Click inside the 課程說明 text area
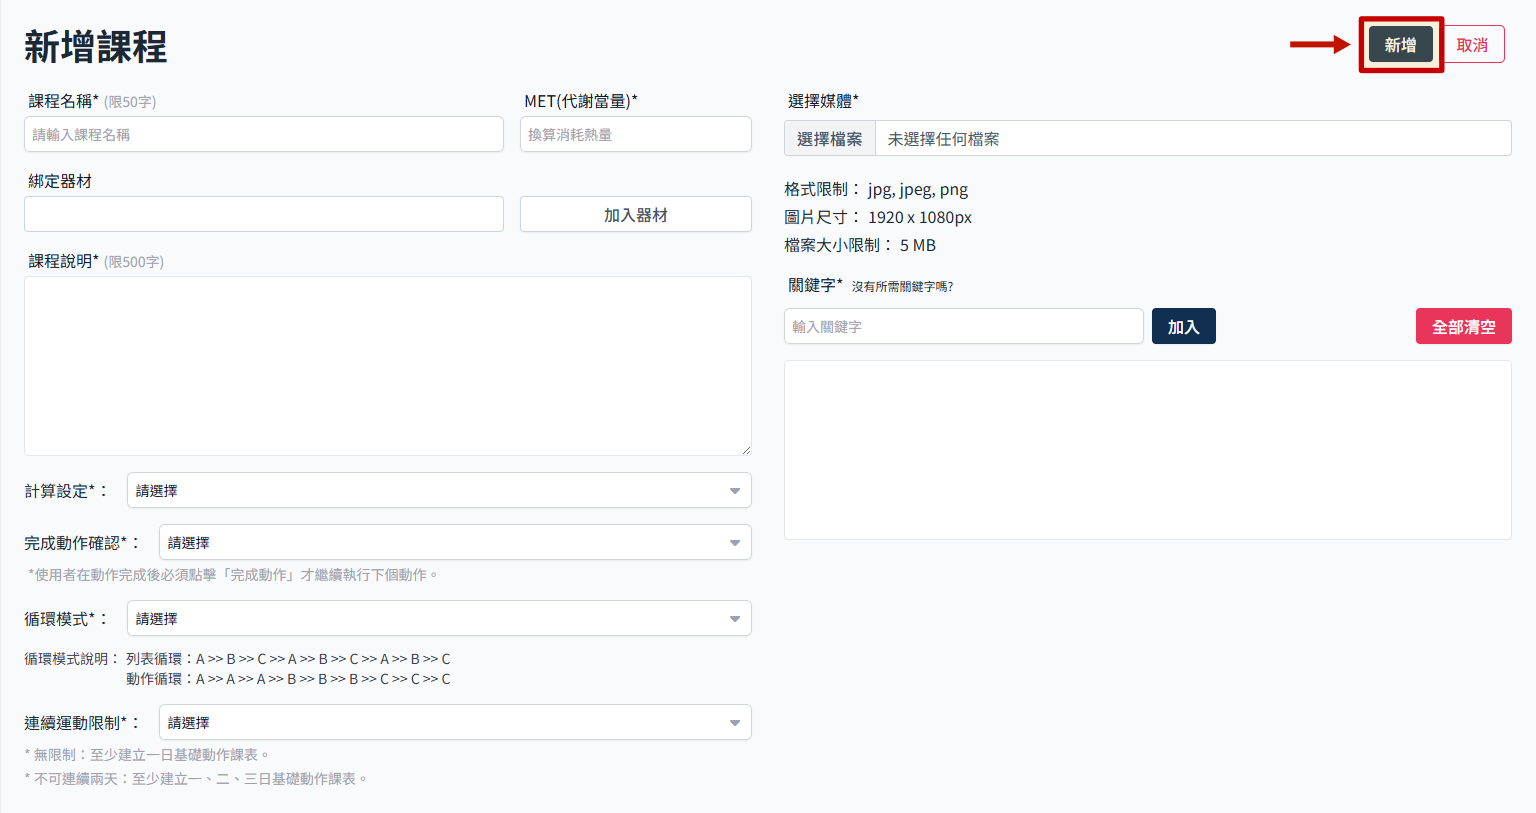This screenshot has width=1536, height=813. 388,365
